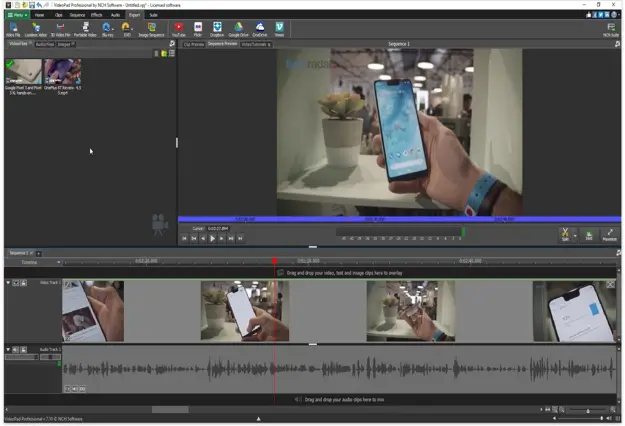
Task: Mute Audio Track 1 with speaker button
Action: 15,349
